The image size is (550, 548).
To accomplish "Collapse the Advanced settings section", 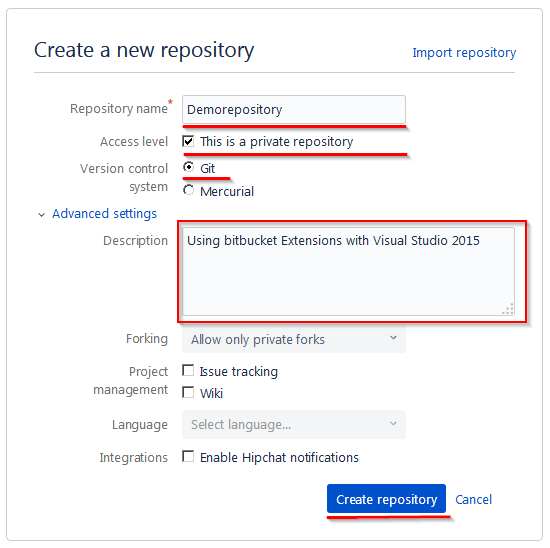I will pyautogui.click(x=104, y=214).
